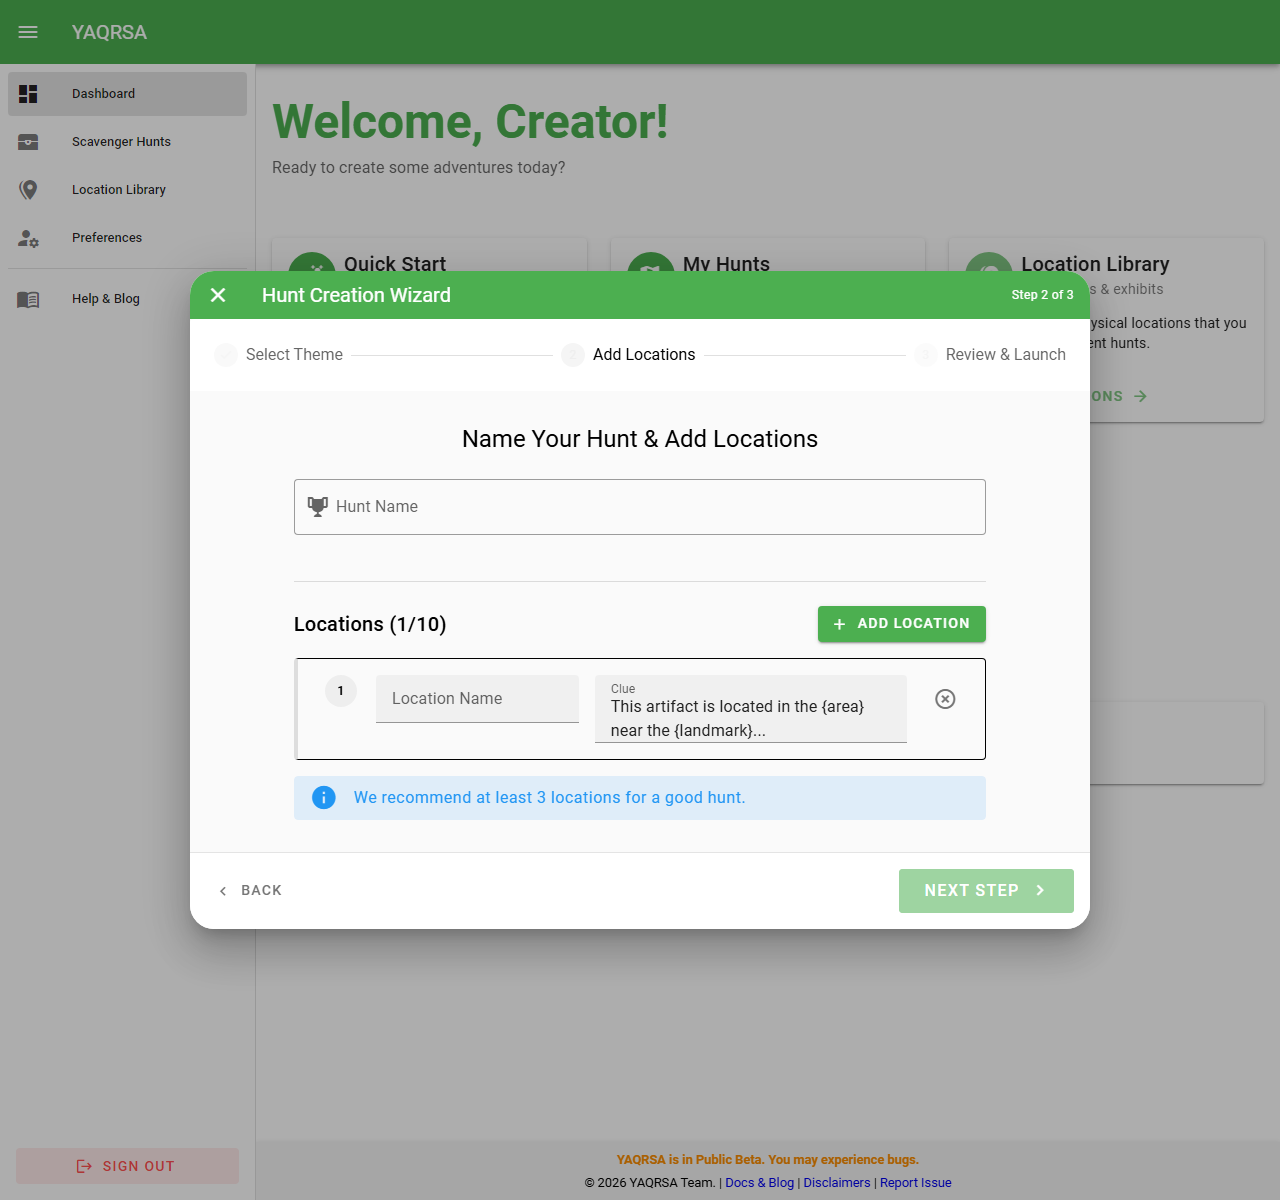Select the Select Theme wizard step
The width and height of the screenshot is (1280, 1200).
279,355
